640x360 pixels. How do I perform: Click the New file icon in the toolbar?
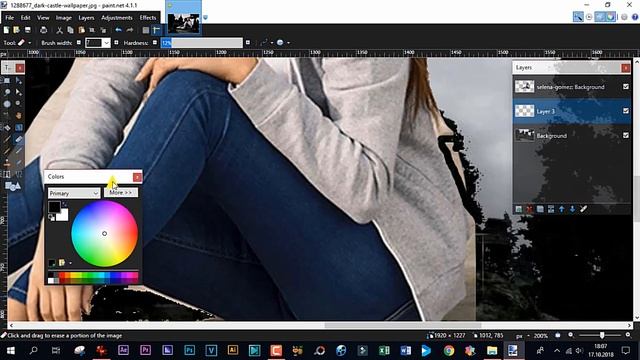coord(6,30)
